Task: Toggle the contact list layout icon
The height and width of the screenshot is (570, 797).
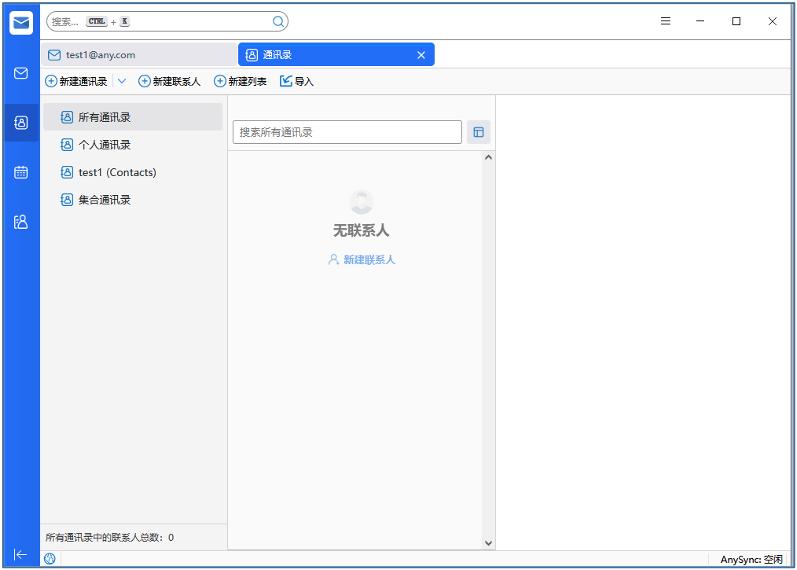Action: 478,132
